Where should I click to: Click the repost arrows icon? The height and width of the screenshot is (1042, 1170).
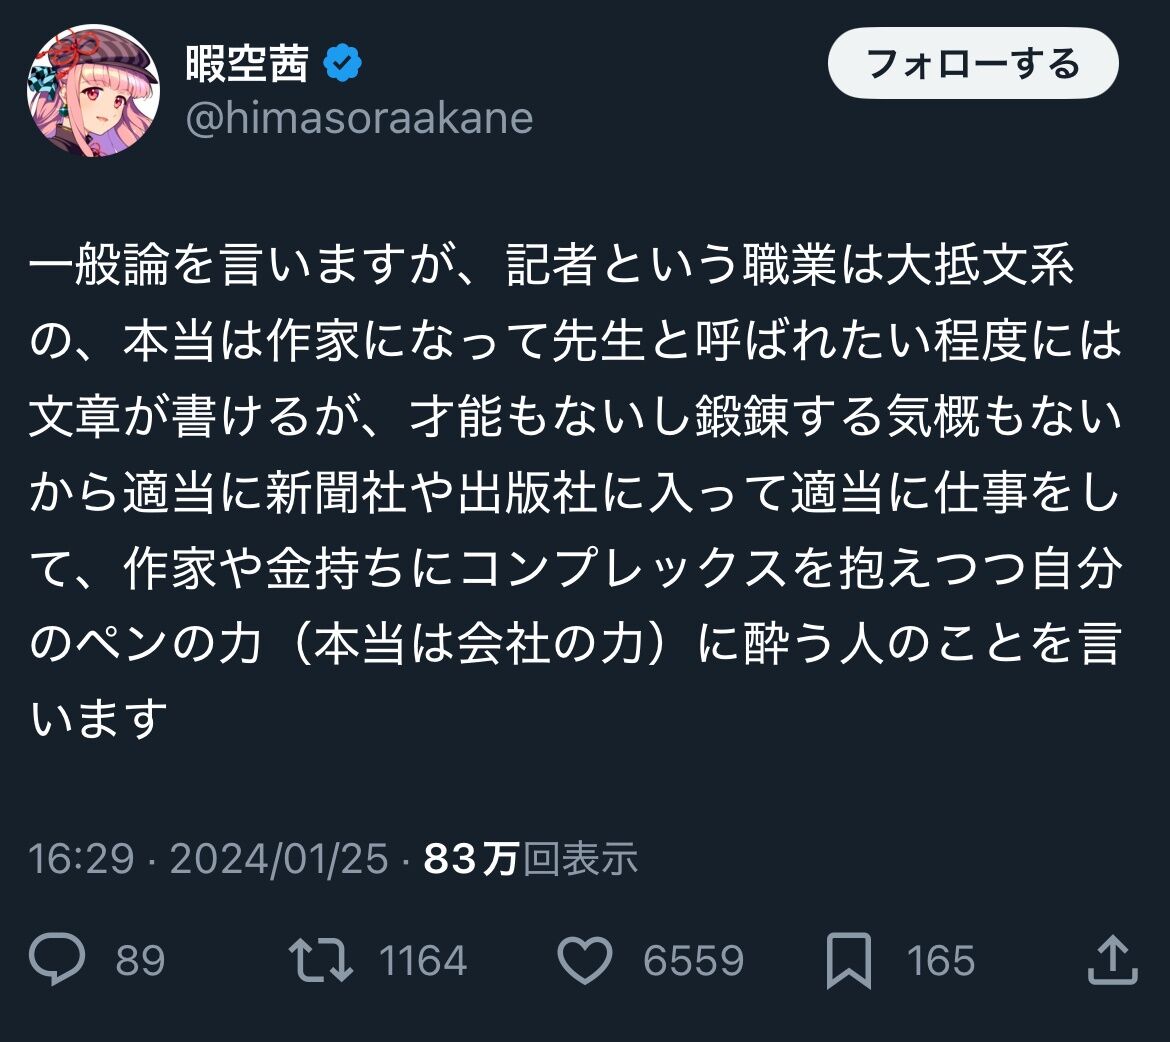coord(321,960)
